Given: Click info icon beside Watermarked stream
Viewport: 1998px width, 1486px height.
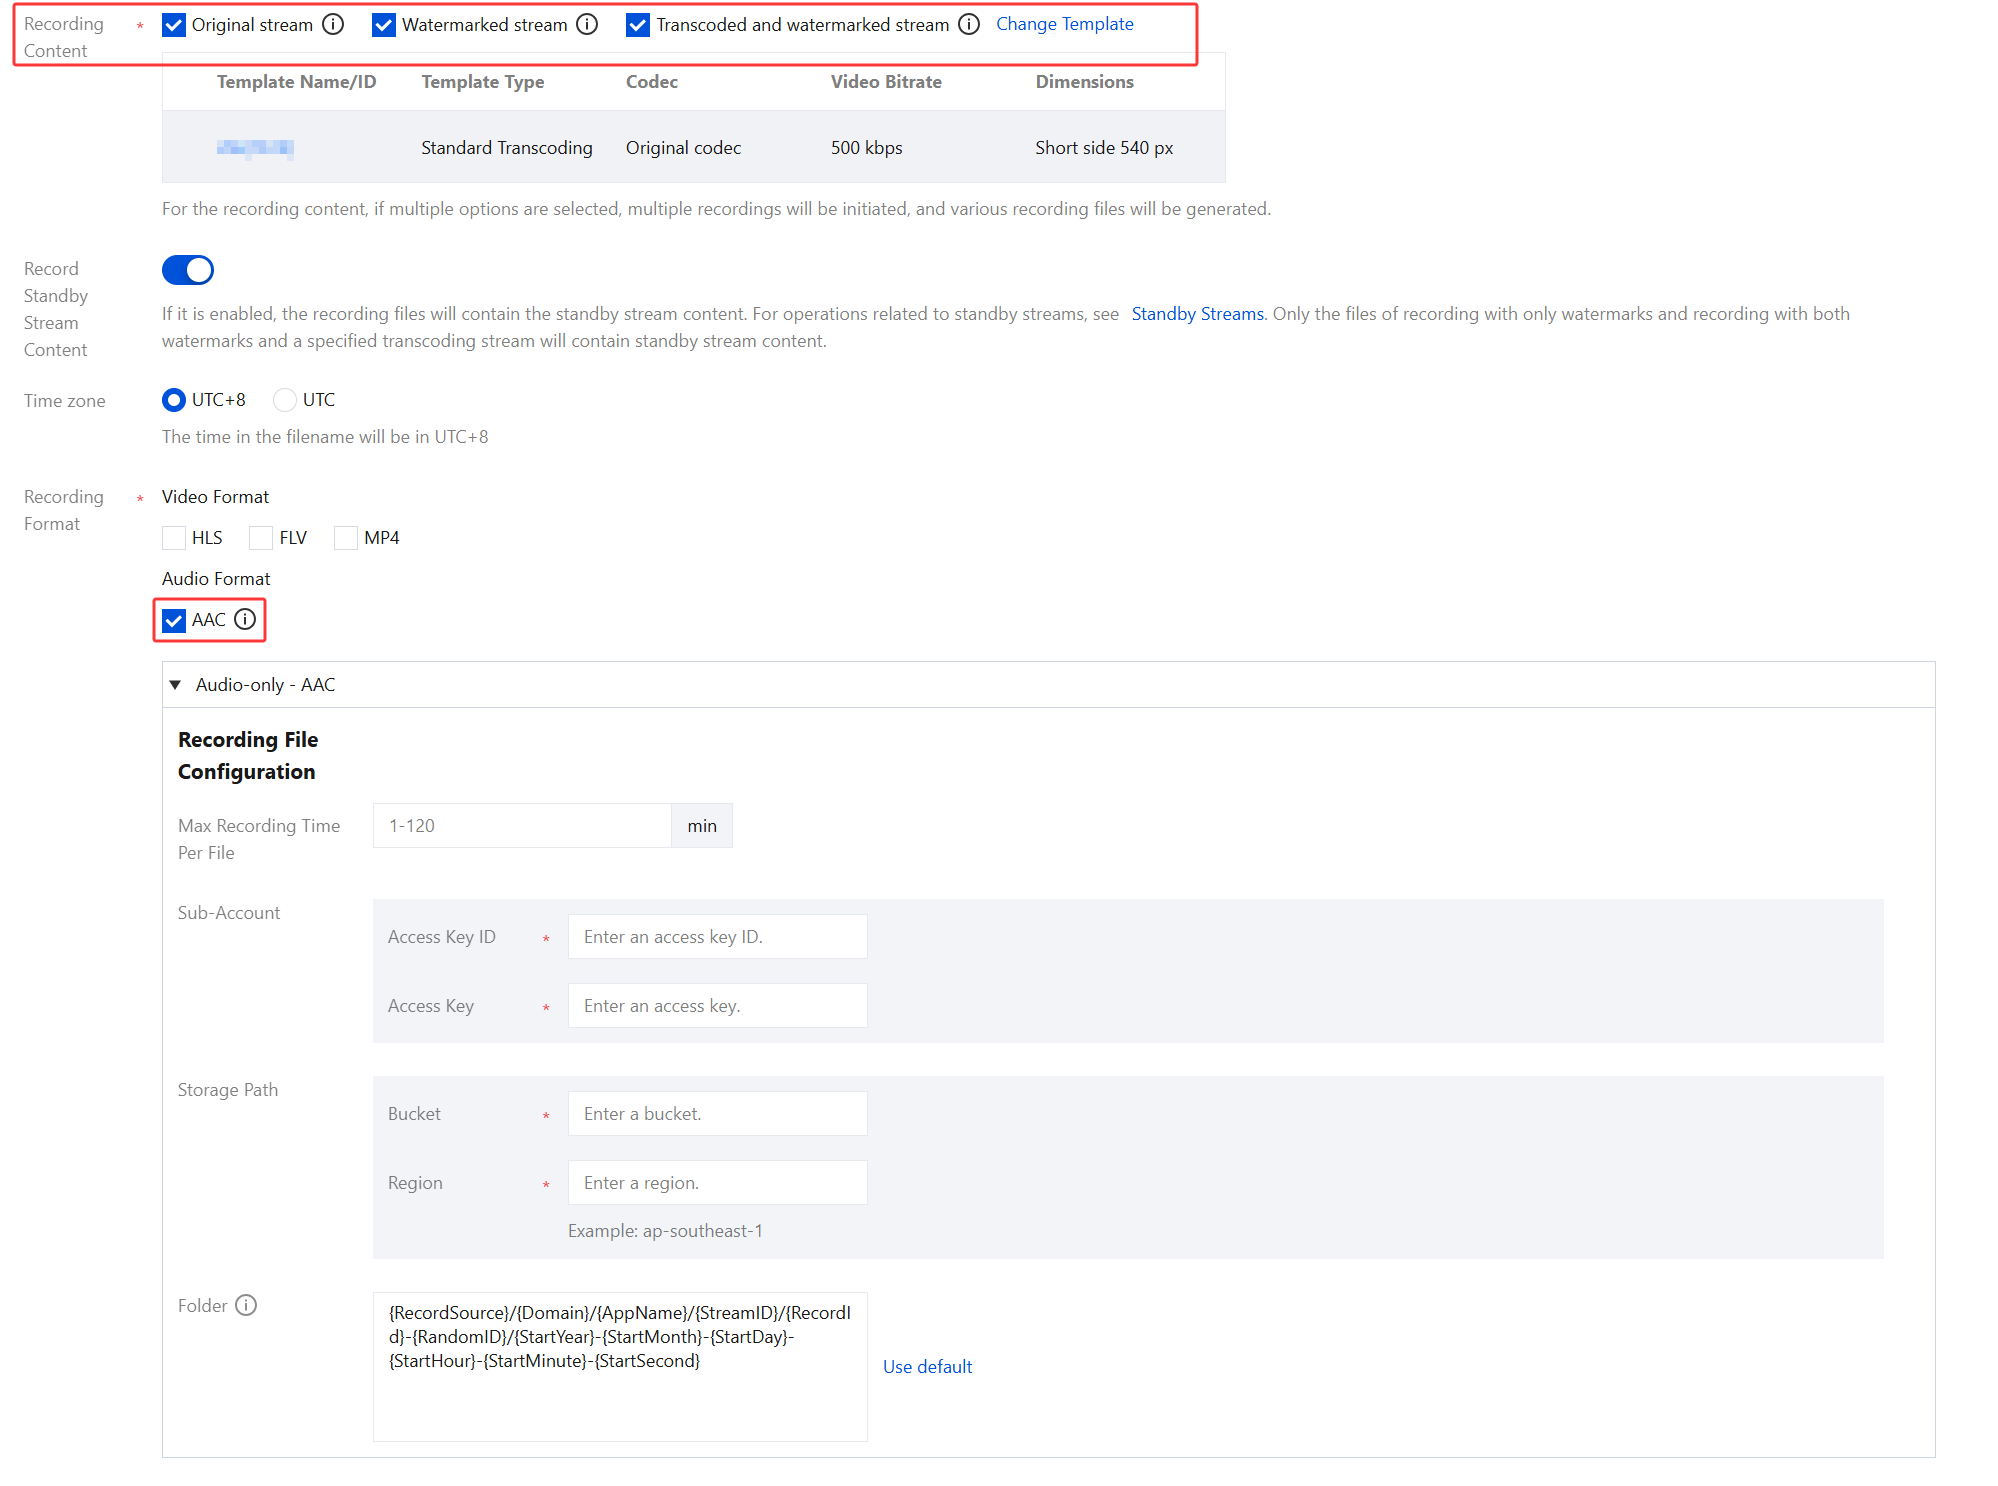Looking at the screenshot, I should (587, 25).
